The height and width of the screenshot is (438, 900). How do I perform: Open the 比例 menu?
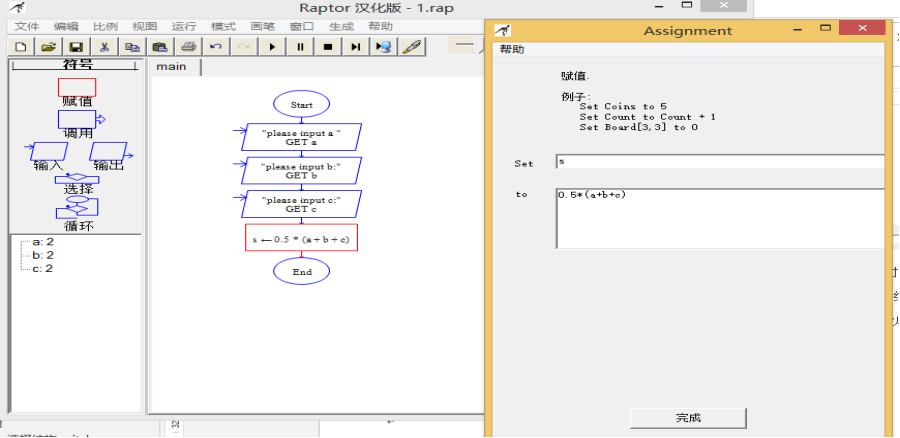pyautogui.click(x=105, y=26)
